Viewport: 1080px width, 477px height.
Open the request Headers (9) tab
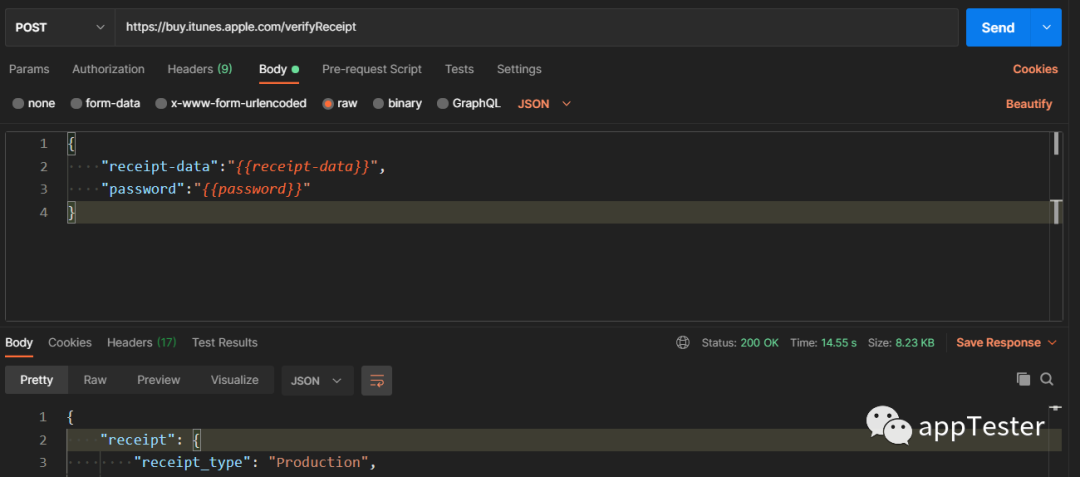(x=200, y=69)
